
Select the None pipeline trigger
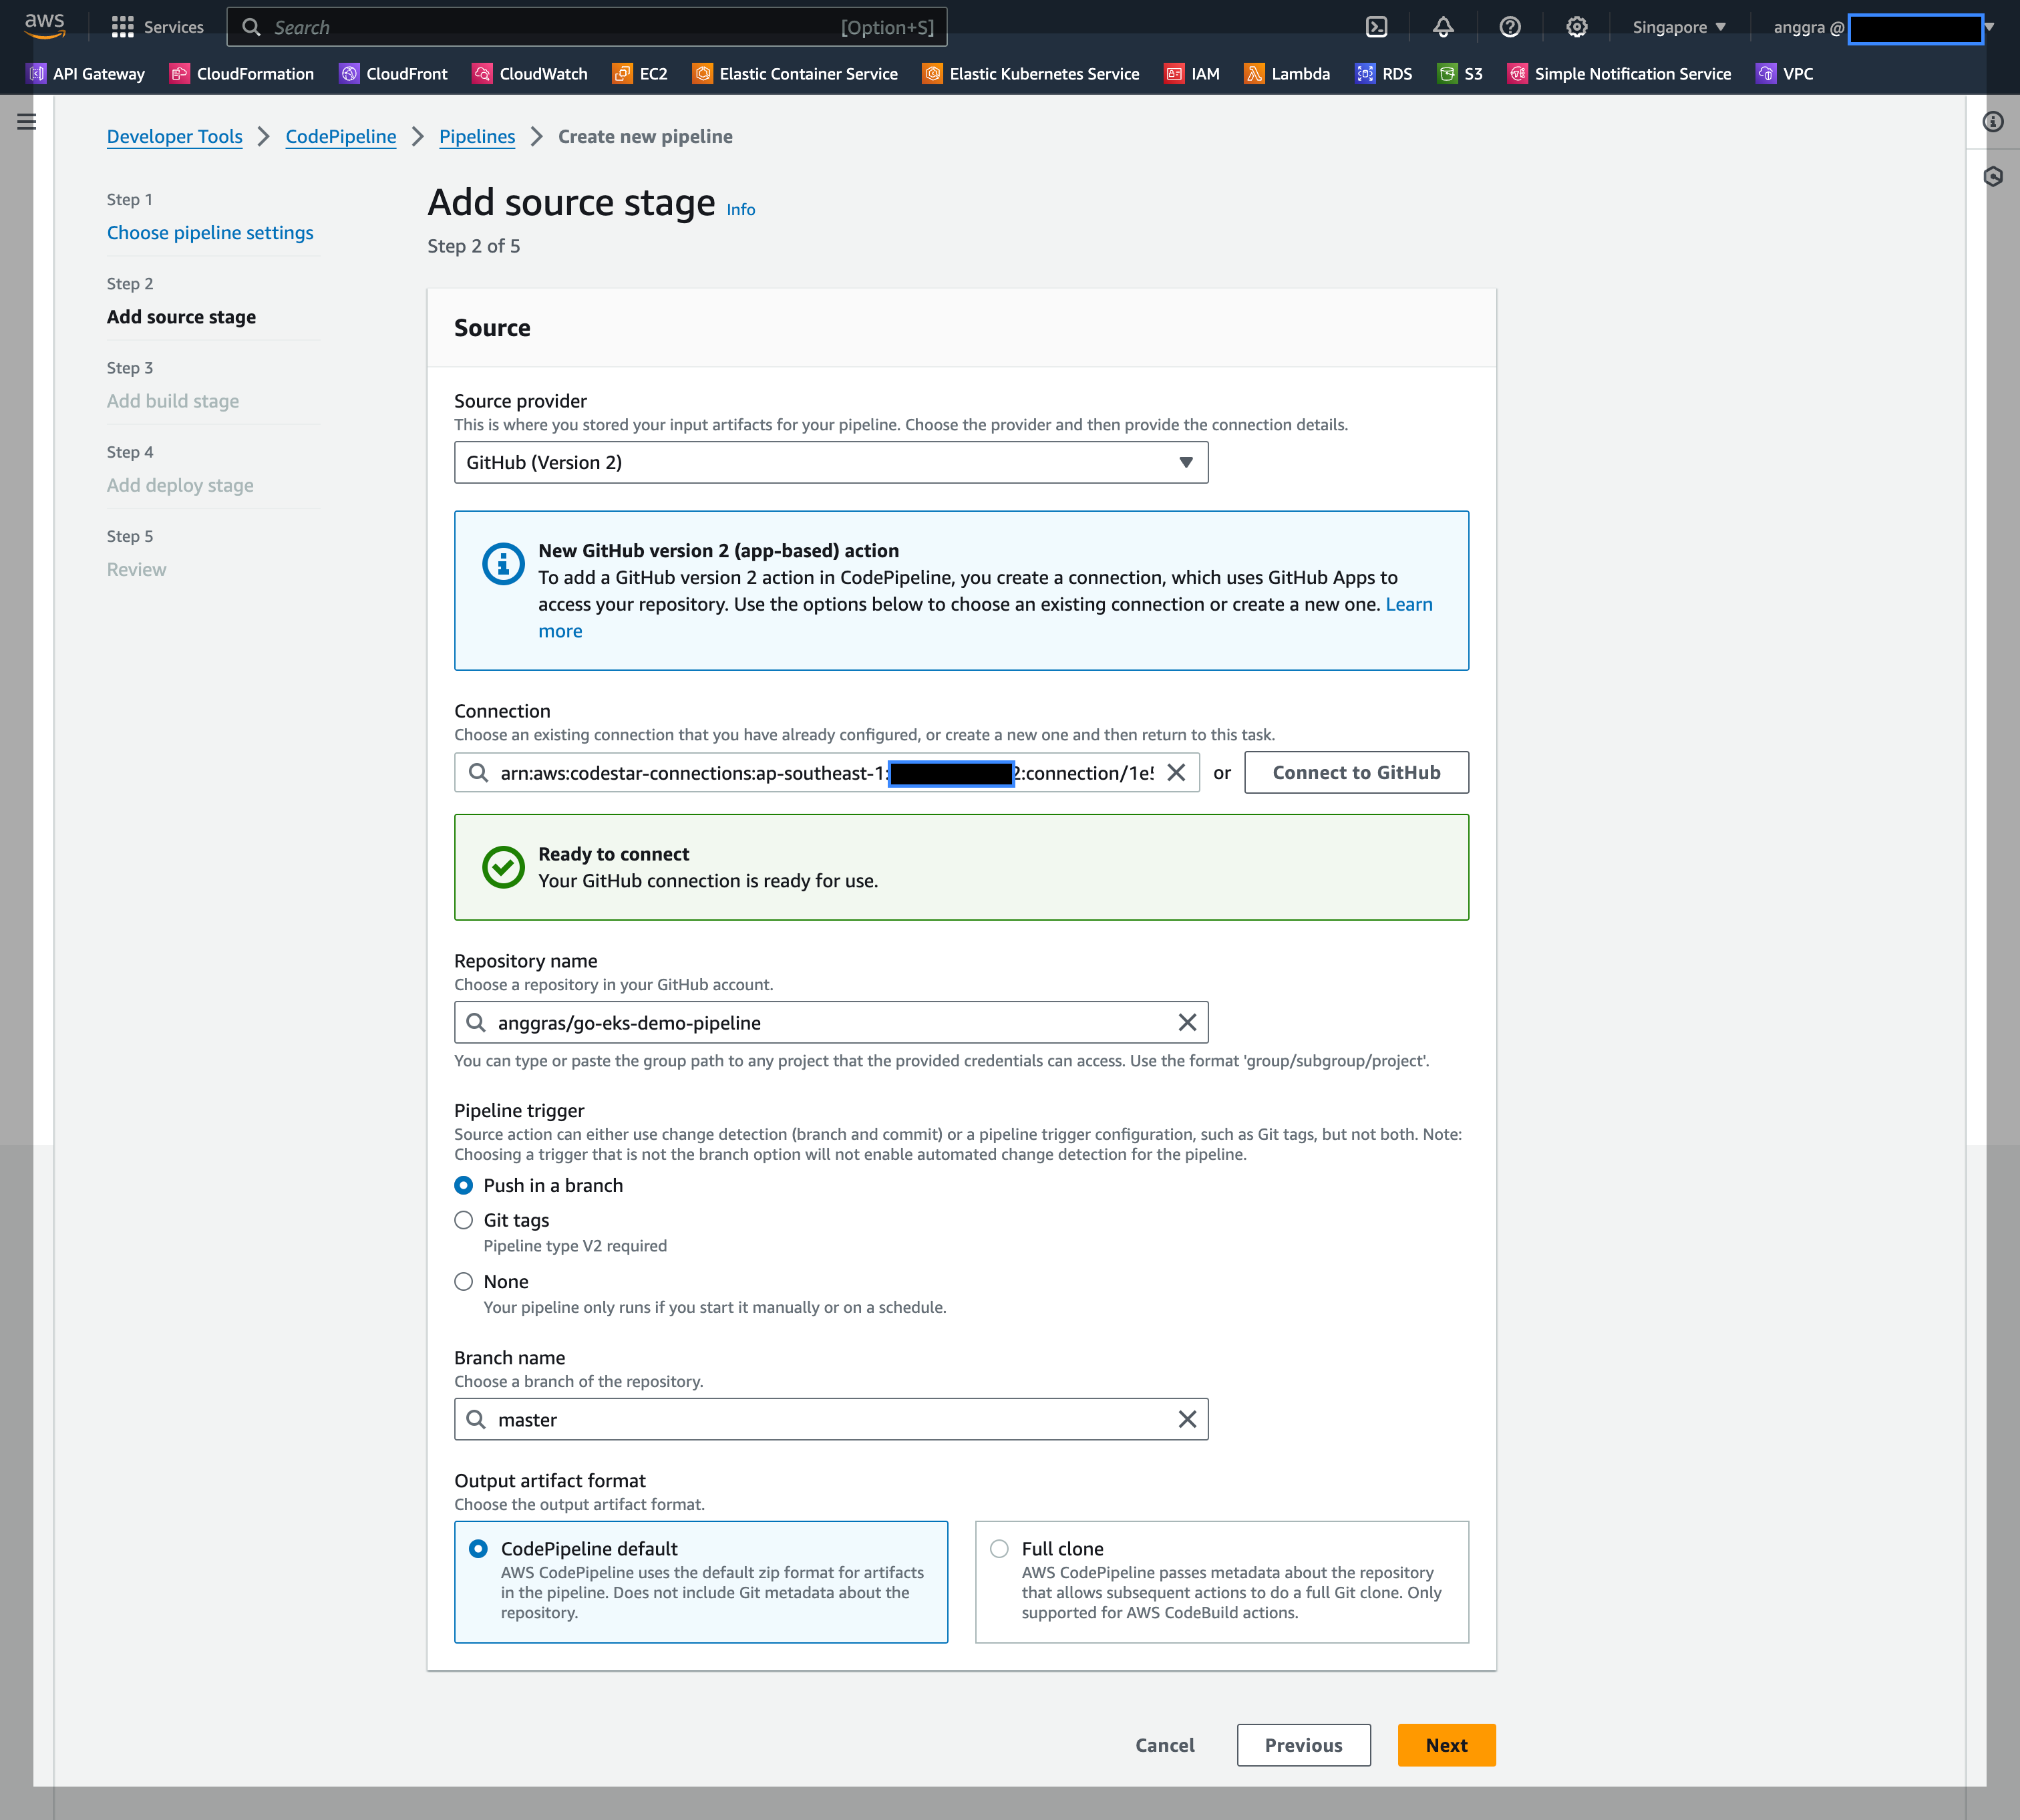[464, 1281]
